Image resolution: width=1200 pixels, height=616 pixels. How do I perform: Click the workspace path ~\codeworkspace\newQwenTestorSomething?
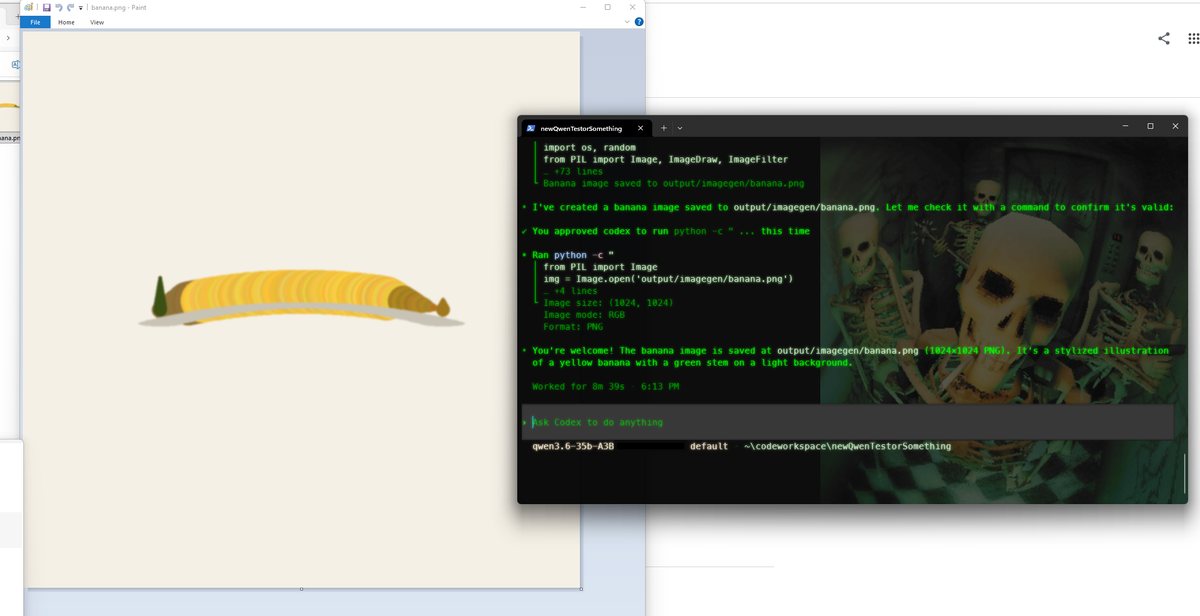[847, 446]
